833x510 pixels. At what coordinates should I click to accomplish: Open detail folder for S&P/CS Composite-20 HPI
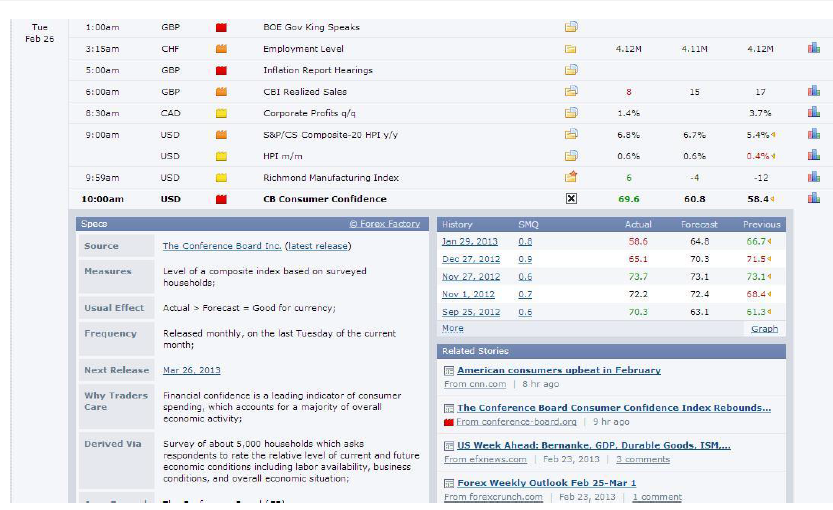click(x=571, y=134)
